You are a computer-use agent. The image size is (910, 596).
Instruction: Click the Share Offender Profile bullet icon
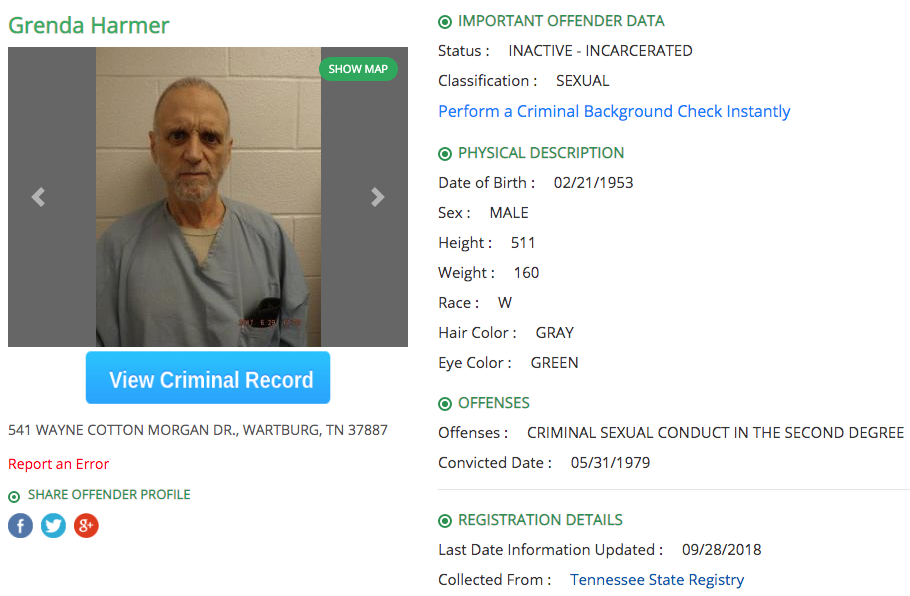14,497
